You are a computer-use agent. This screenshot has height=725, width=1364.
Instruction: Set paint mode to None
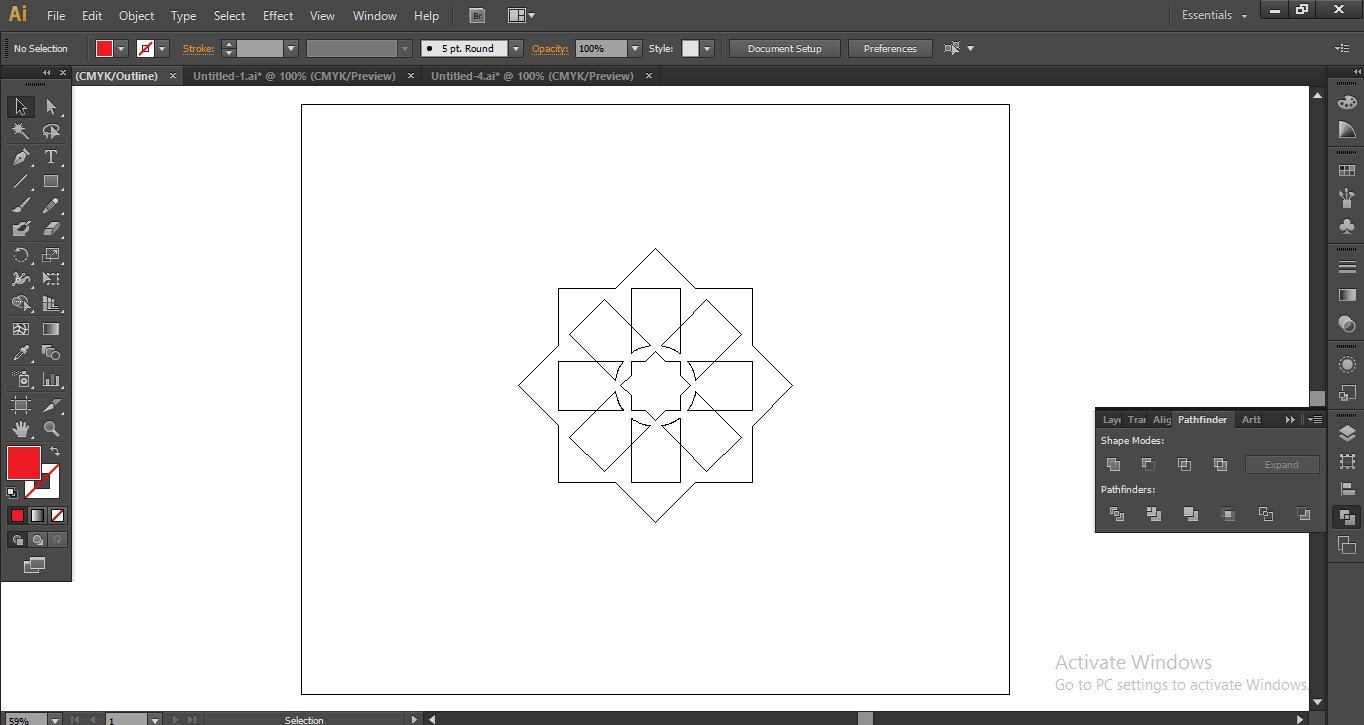58,516
